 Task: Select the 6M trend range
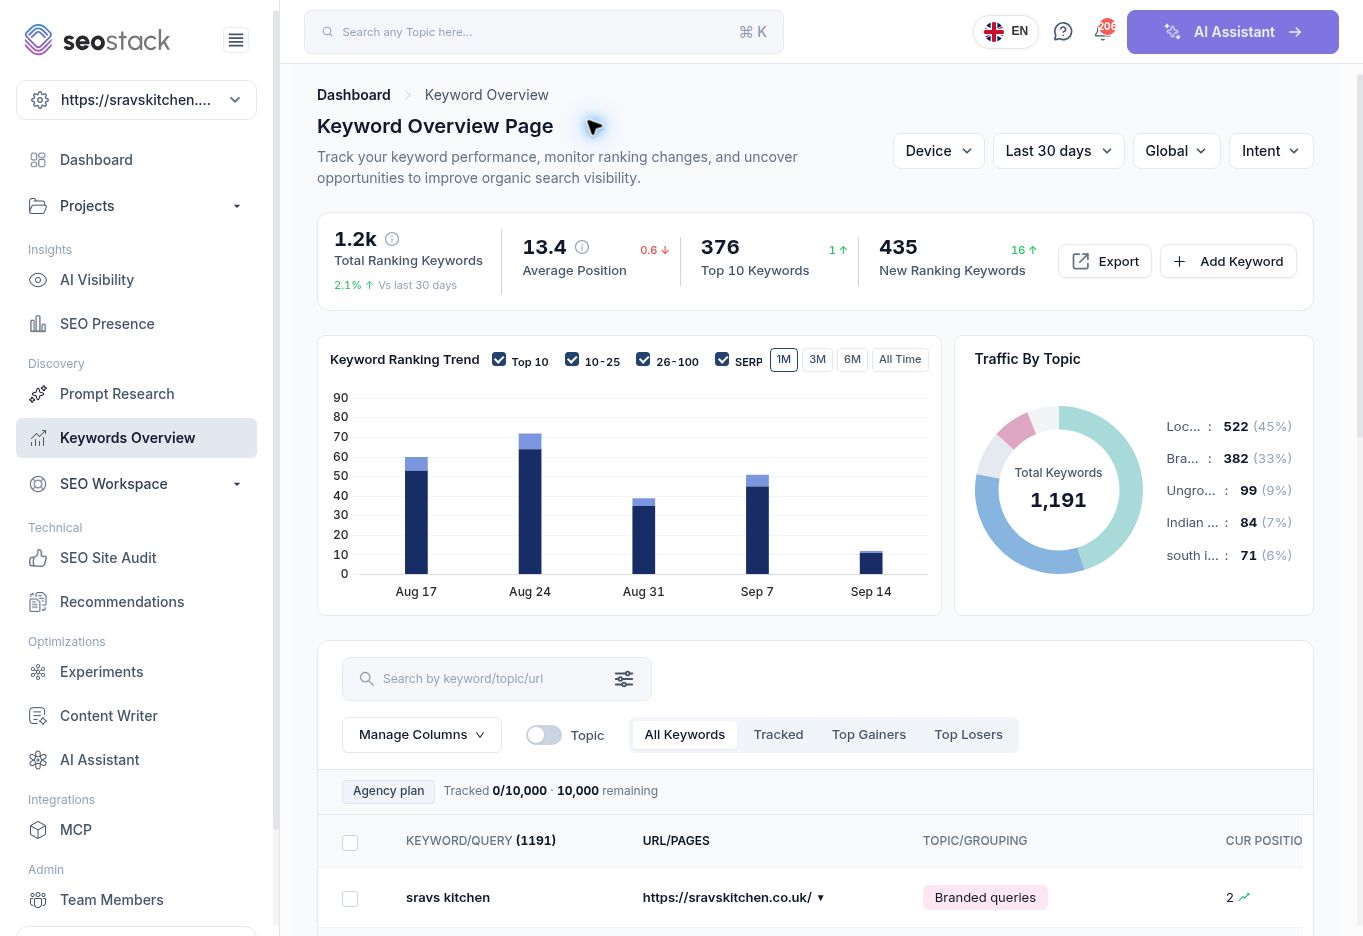[852, 360]
